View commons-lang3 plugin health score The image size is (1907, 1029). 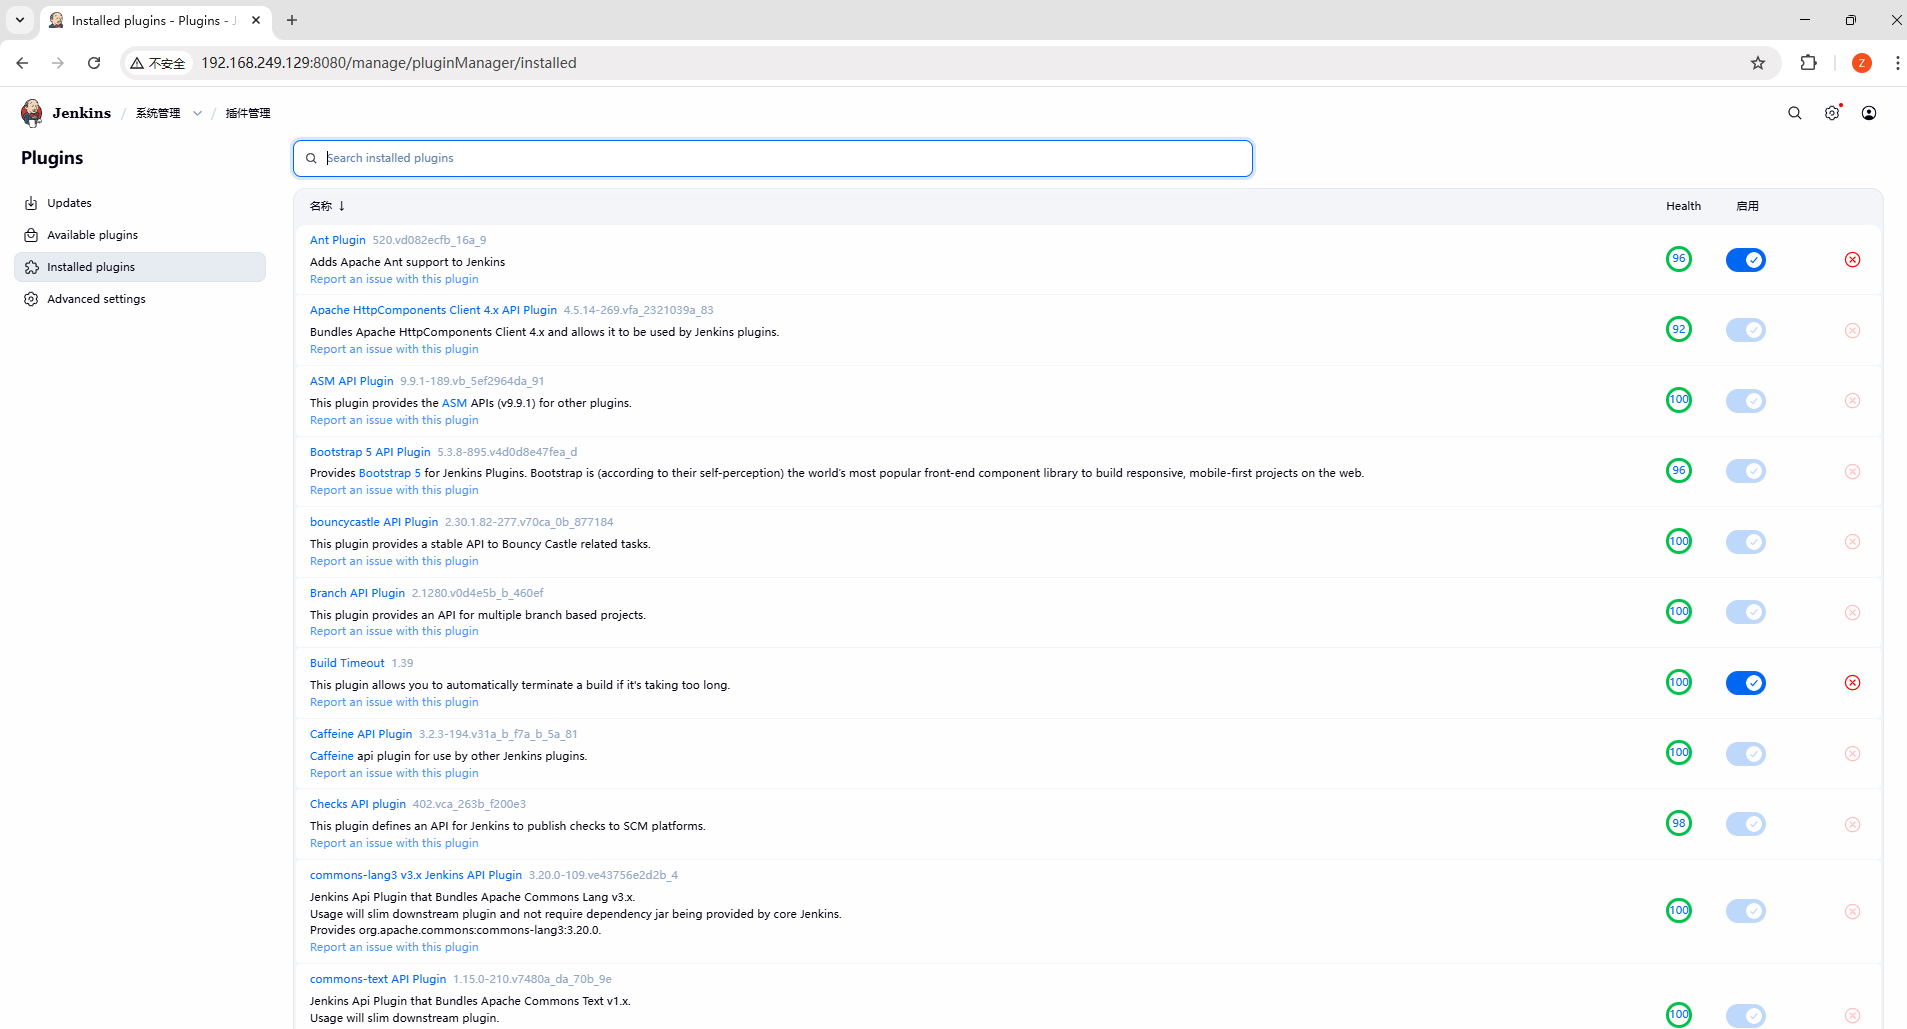[1679, 910]
